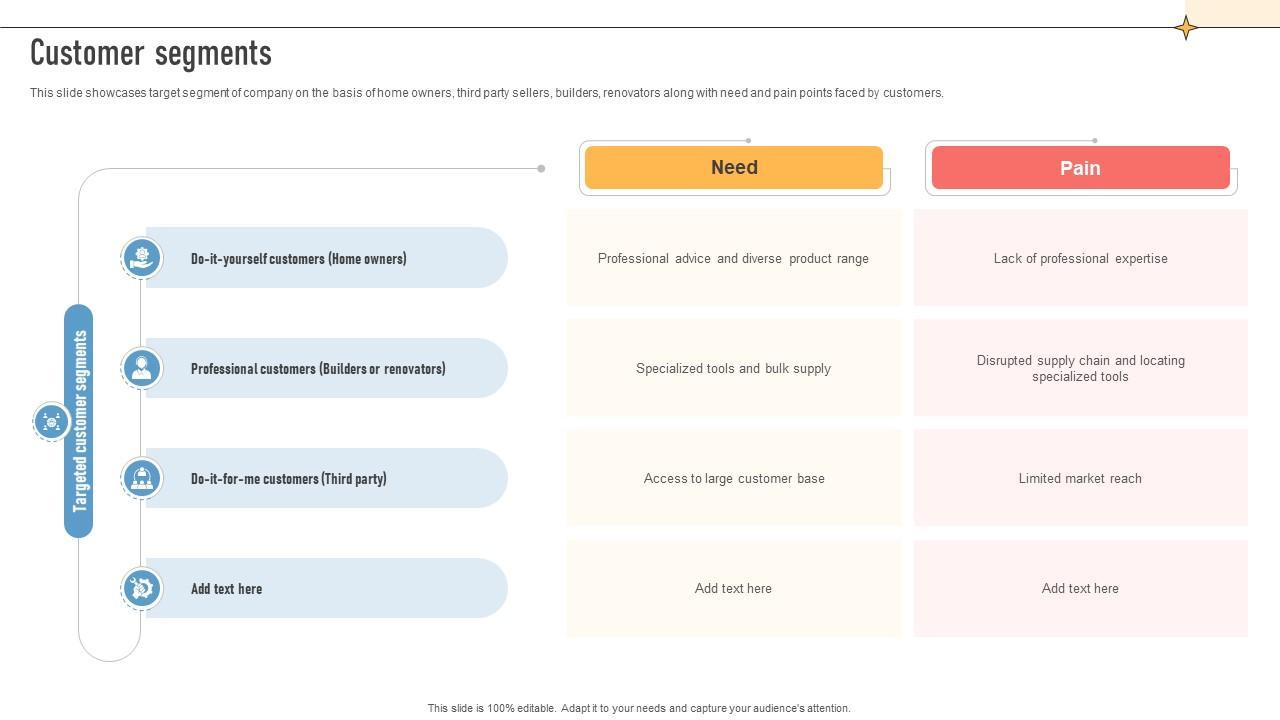The width and height of the screenshot is (1280, 720).
Task: Click the Access to large customer base cell
Action: (x=733, y=478)
